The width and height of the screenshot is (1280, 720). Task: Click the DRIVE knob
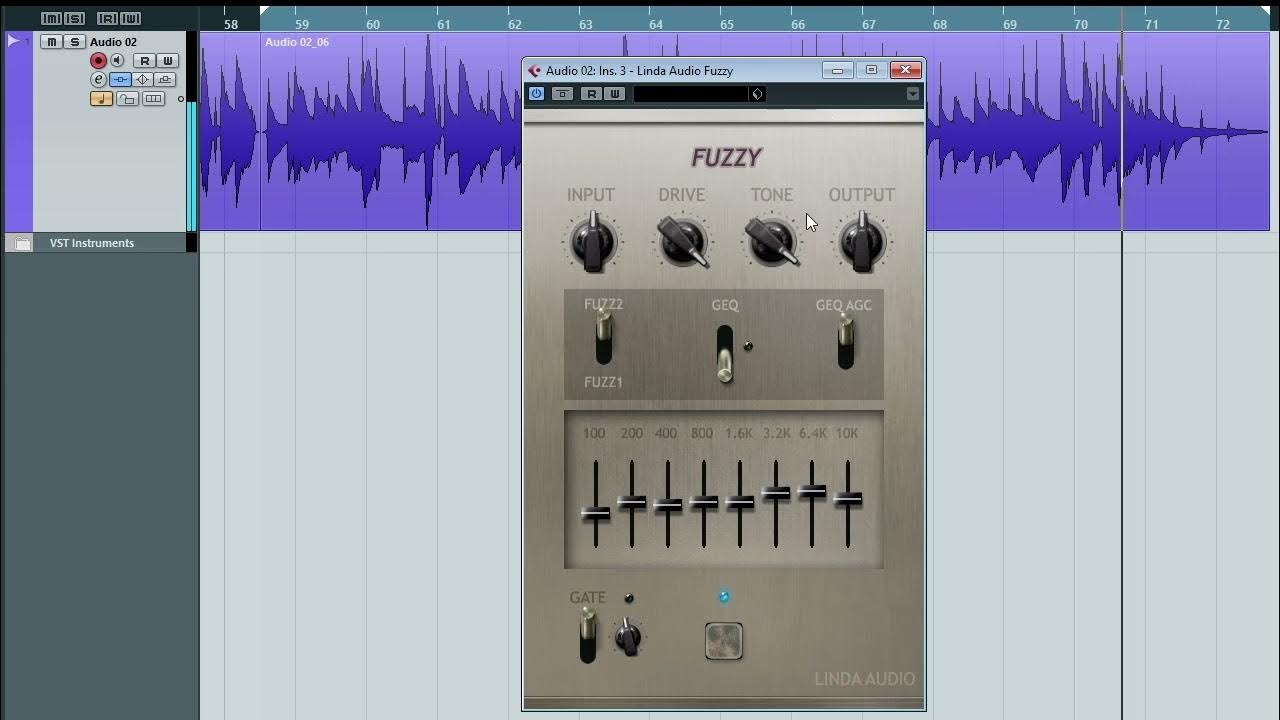tap(682, 242)
